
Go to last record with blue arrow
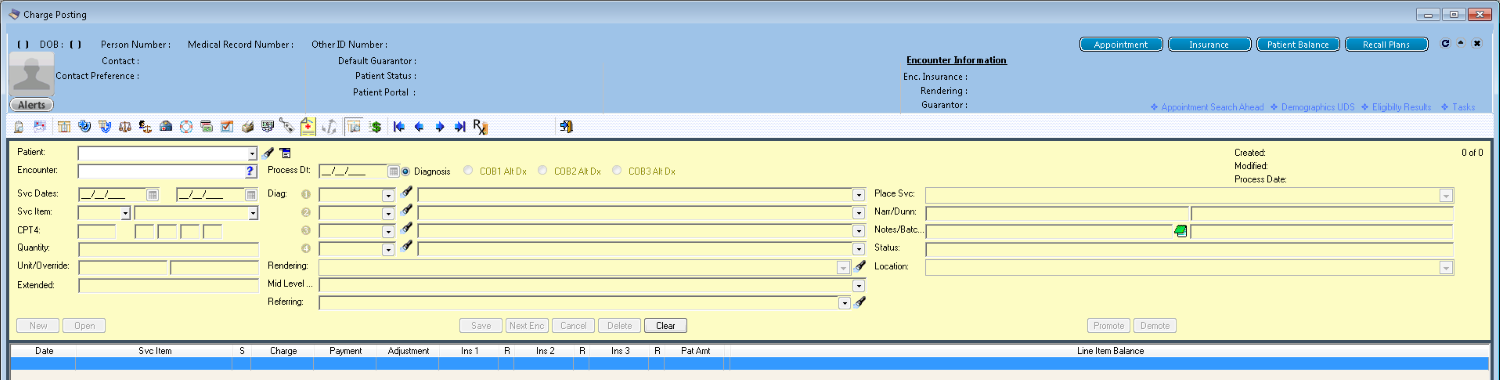click(x=460, y=127)
